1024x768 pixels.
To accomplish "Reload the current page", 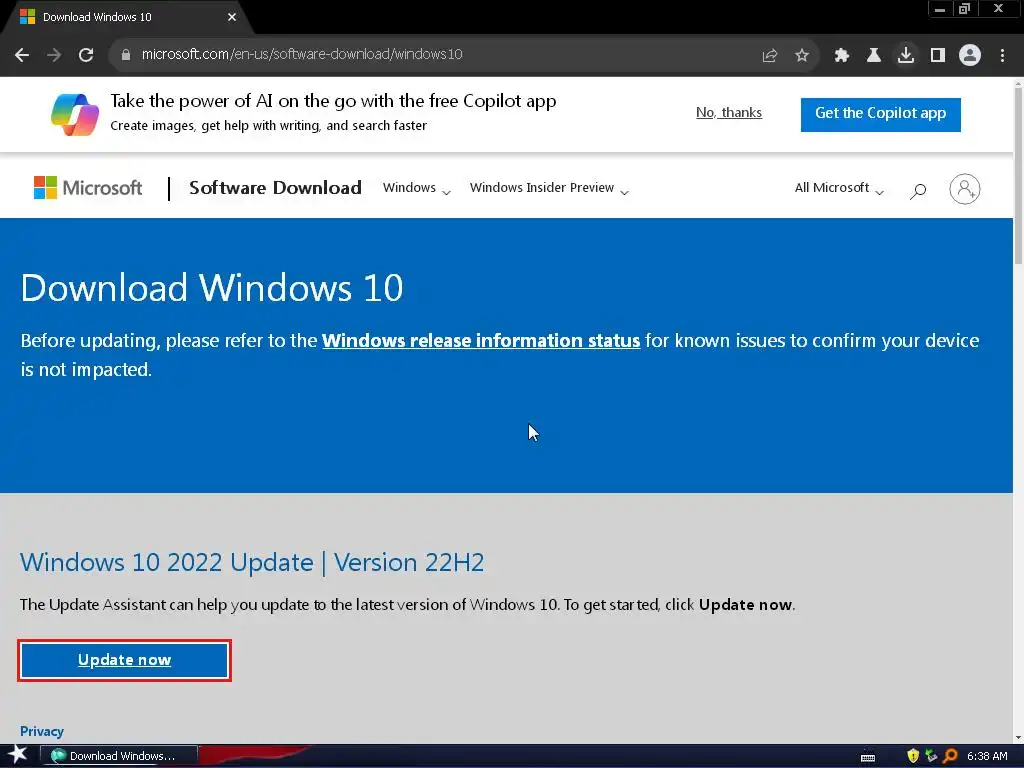I will [86, 55].
